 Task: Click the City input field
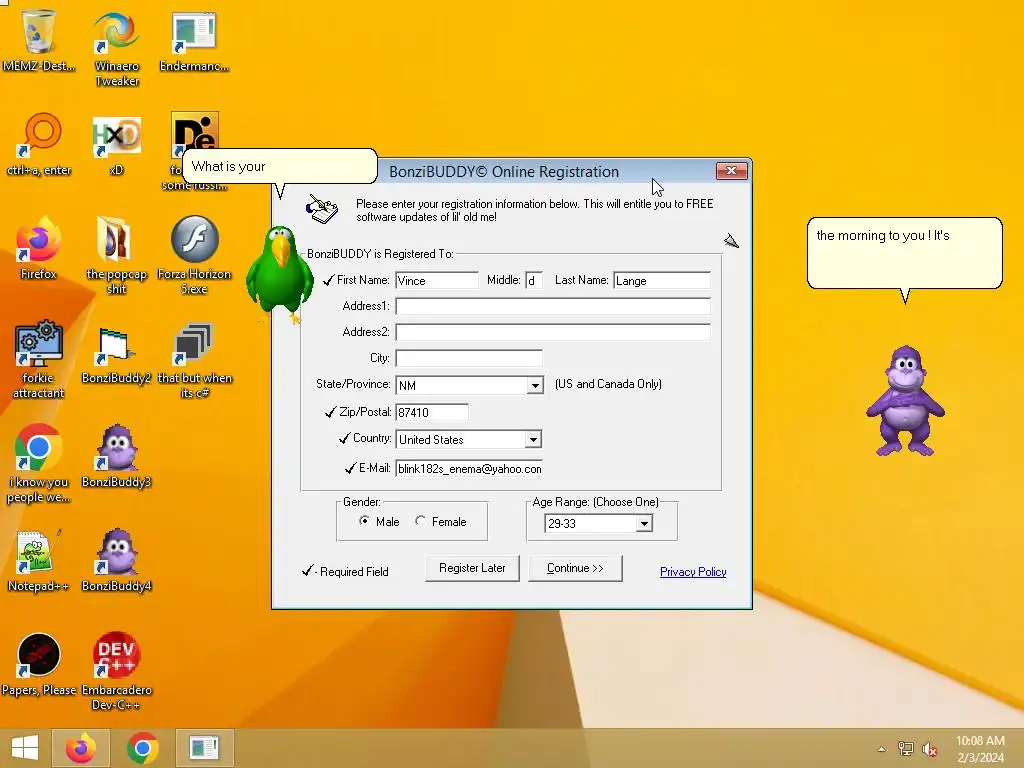pos(469,358)
